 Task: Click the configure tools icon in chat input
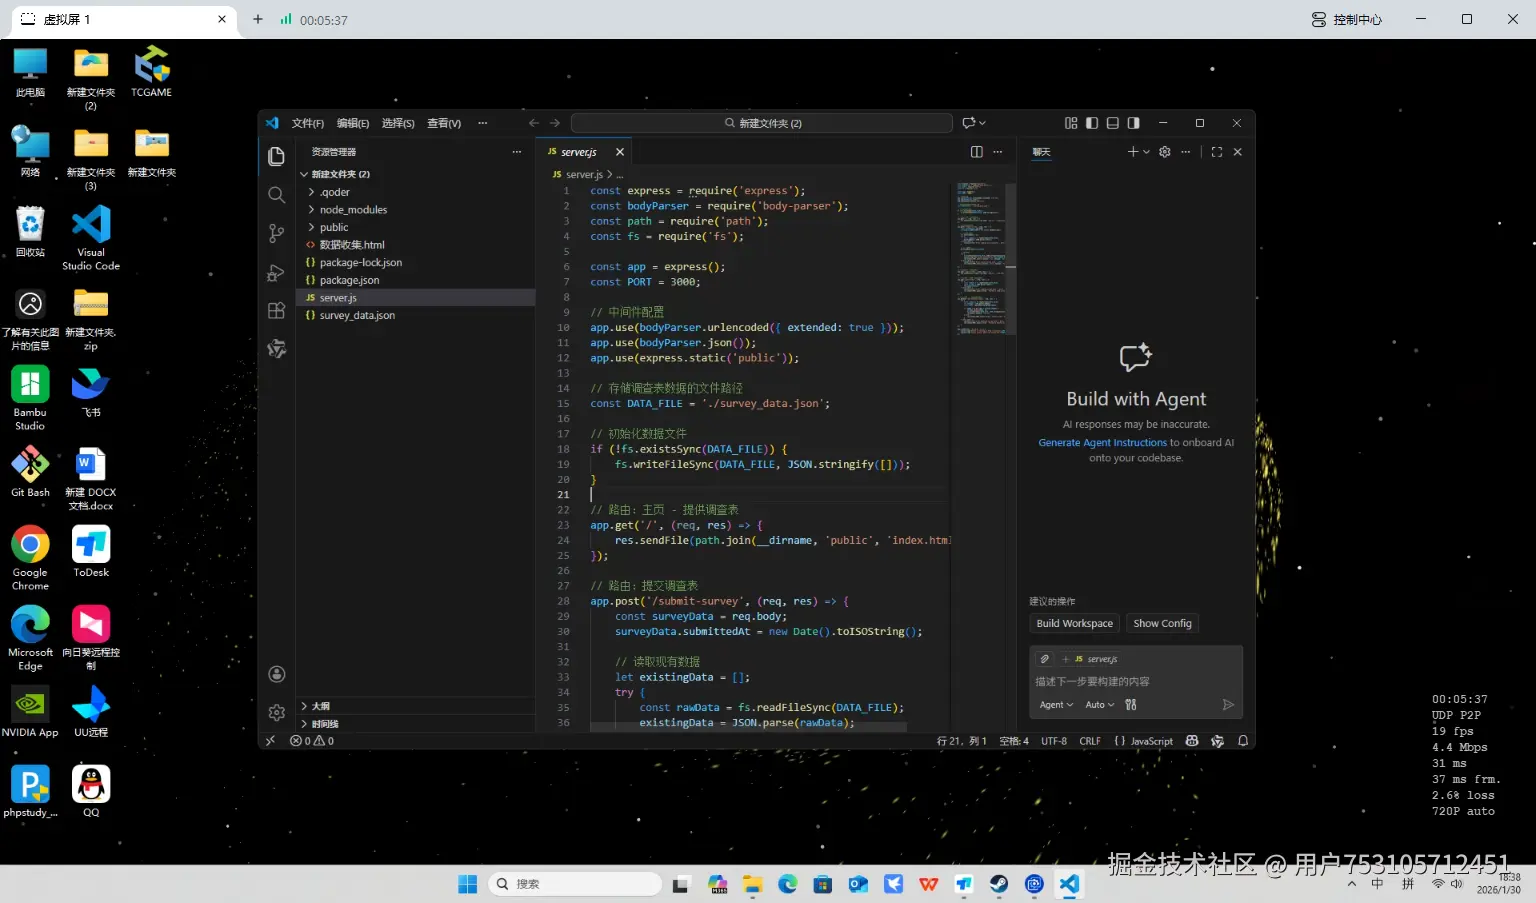[x=1131, y=705]
